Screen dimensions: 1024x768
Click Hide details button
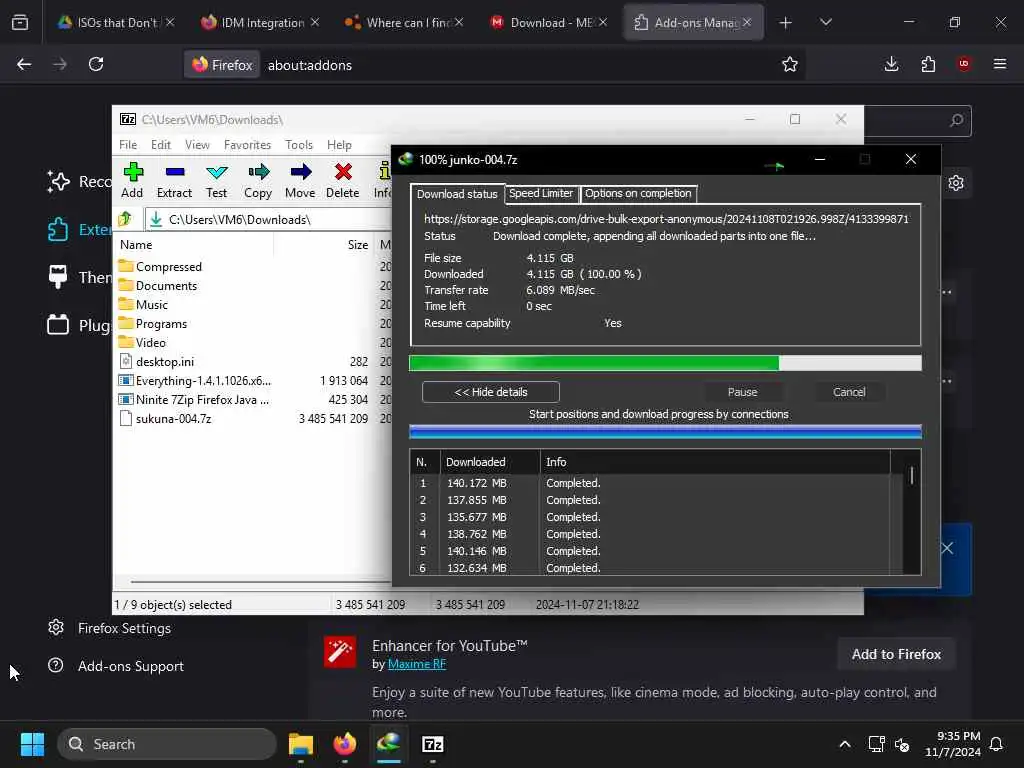[490, 392]
